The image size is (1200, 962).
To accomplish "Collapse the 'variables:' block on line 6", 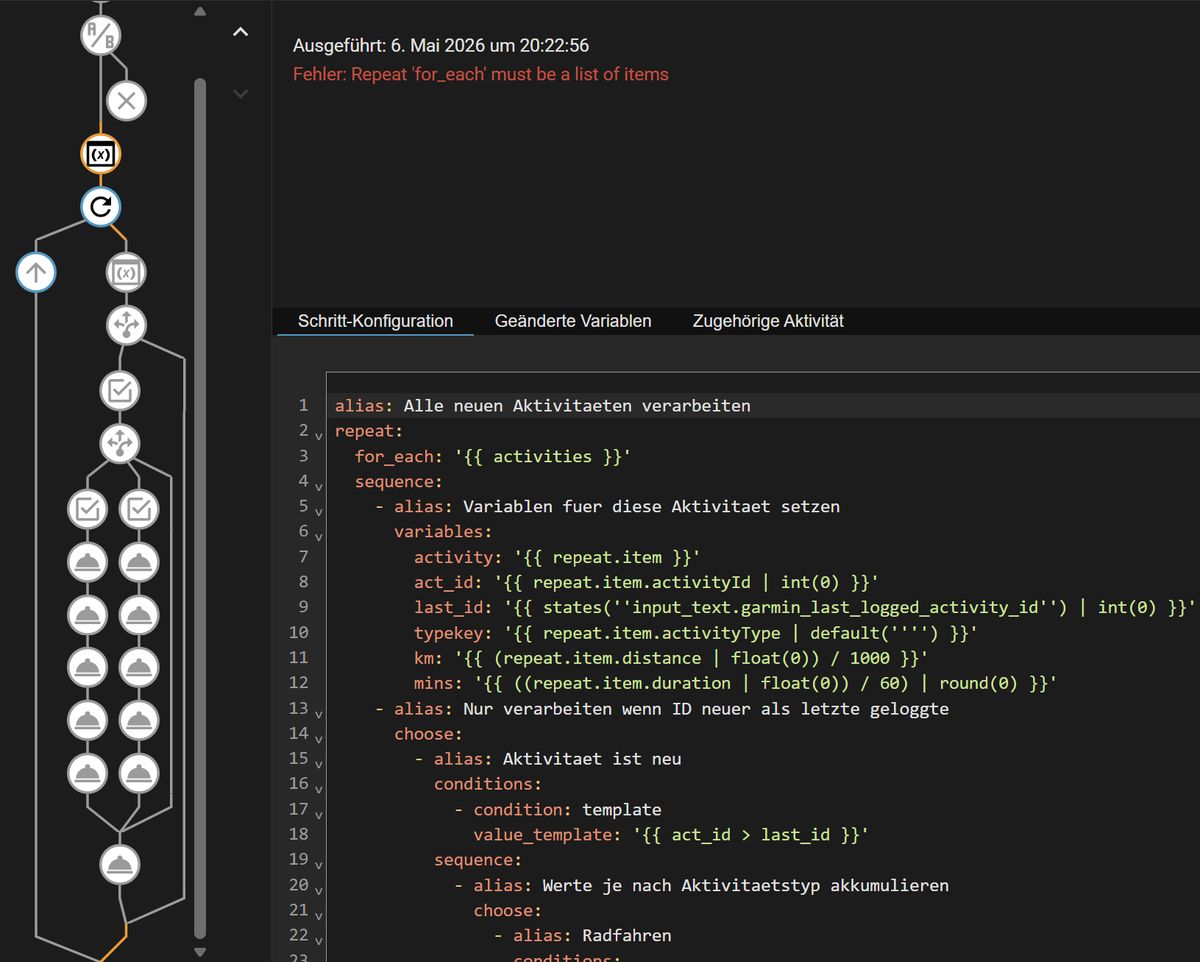I will coord(318,538).
